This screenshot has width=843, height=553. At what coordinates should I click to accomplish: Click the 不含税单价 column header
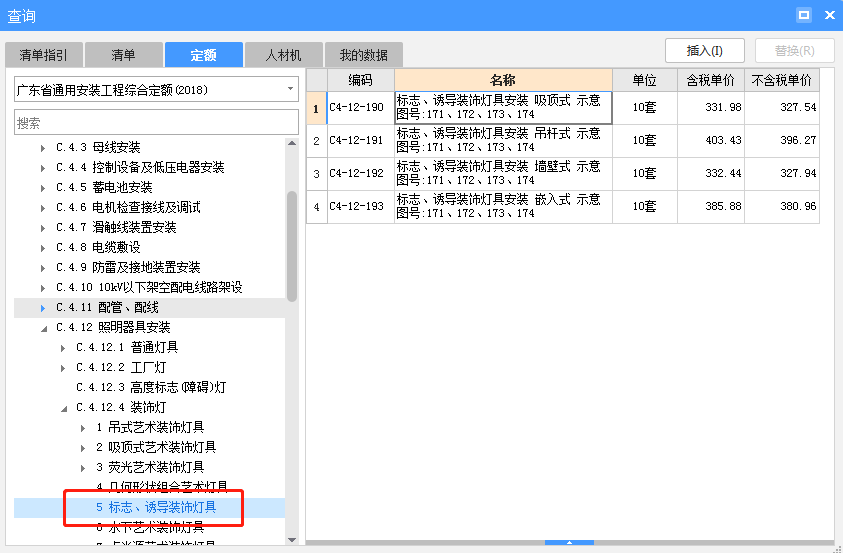pyautogui.click(x=782, y=80)
